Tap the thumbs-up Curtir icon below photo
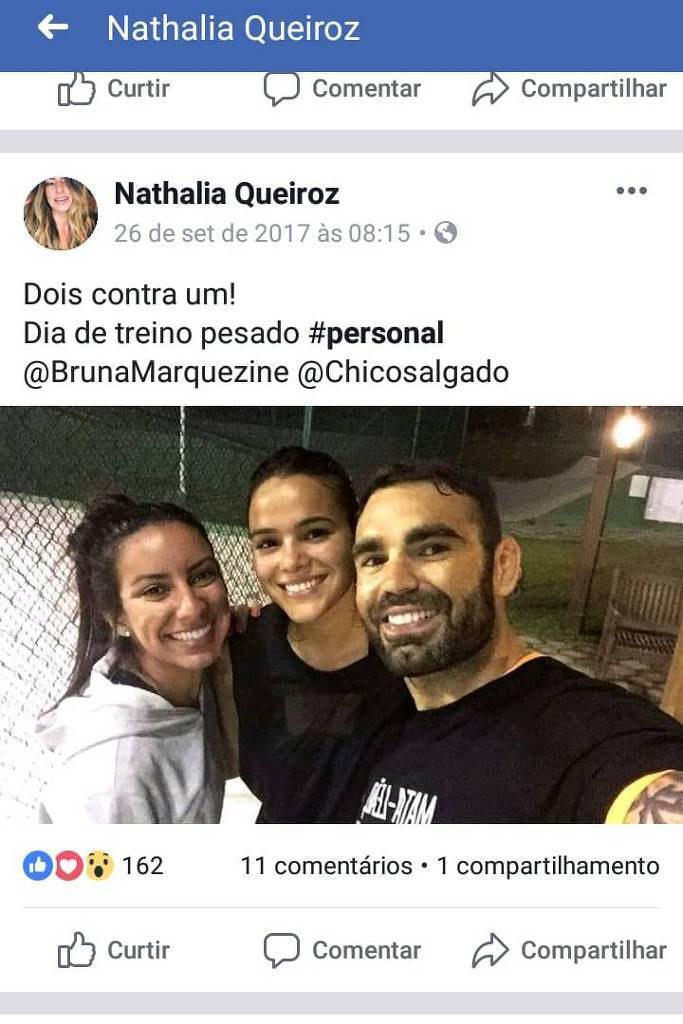Screen dimensions: 683x1024 76,950
